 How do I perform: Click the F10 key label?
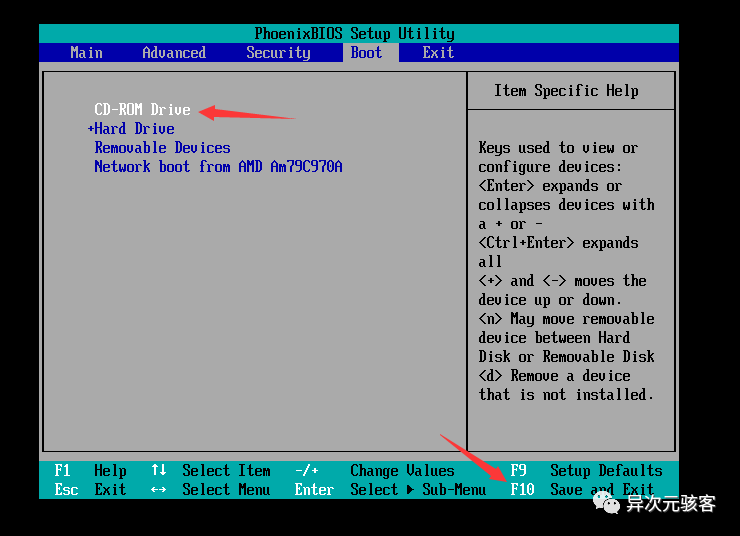pos(522,489)
